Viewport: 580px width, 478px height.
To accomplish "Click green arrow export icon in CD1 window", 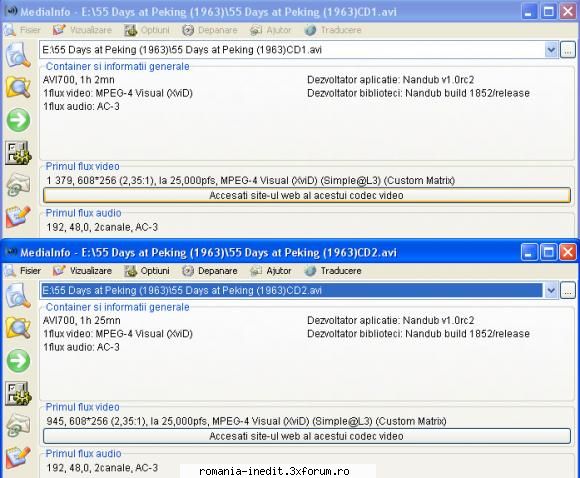I will coord(18,120).
